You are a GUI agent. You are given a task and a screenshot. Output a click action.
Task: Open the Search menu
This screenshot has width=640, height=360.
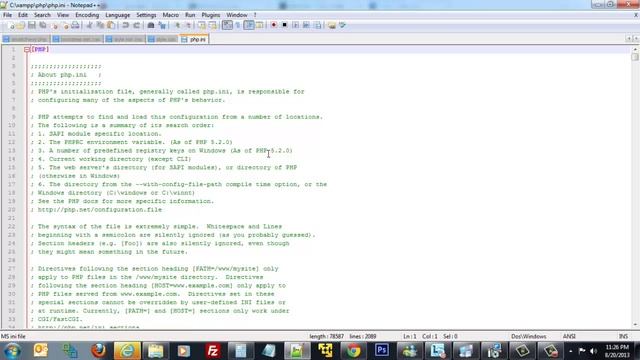(42, 15)
